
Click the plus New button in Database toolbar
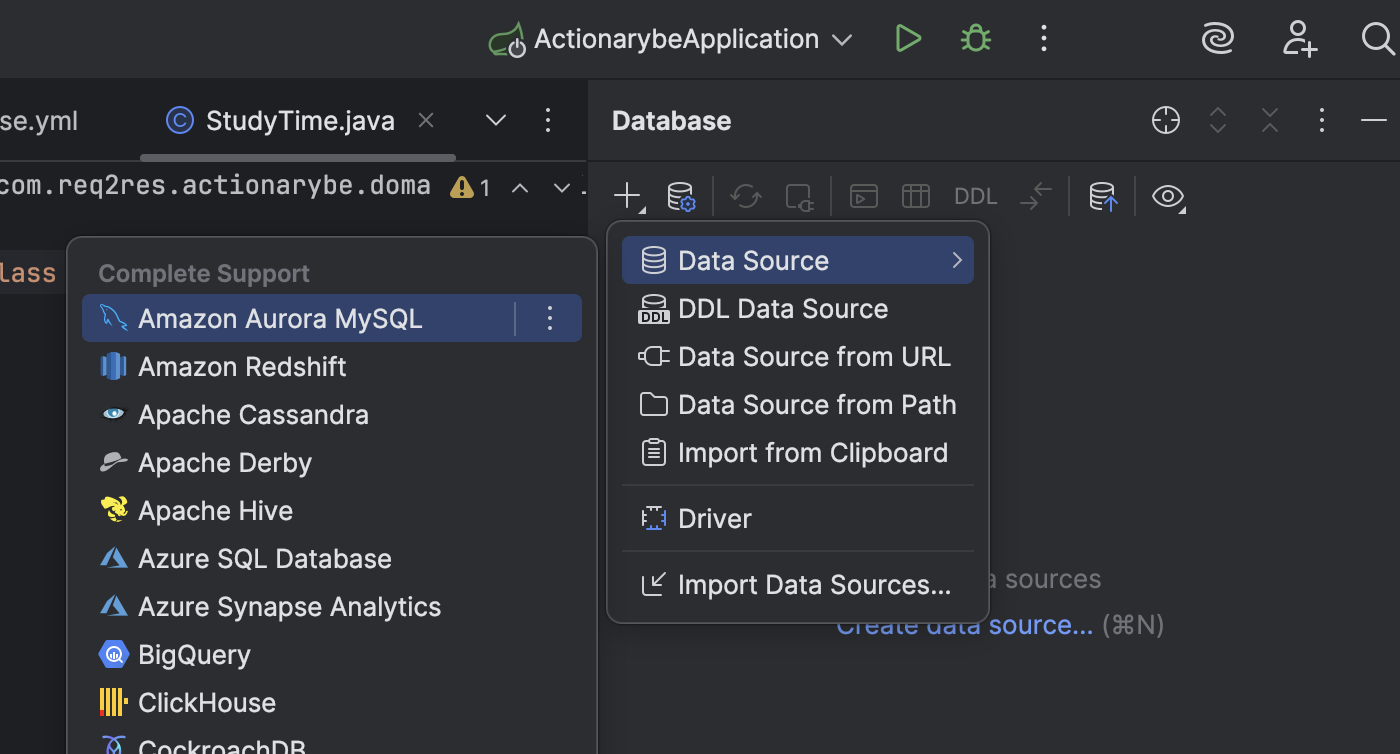(x=628, y=196)
